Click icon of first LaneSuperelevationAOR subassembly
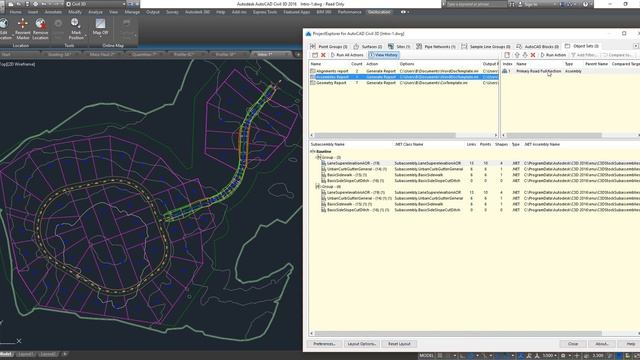The height and width of the screenshot is (360, 640). coord(324,163)
